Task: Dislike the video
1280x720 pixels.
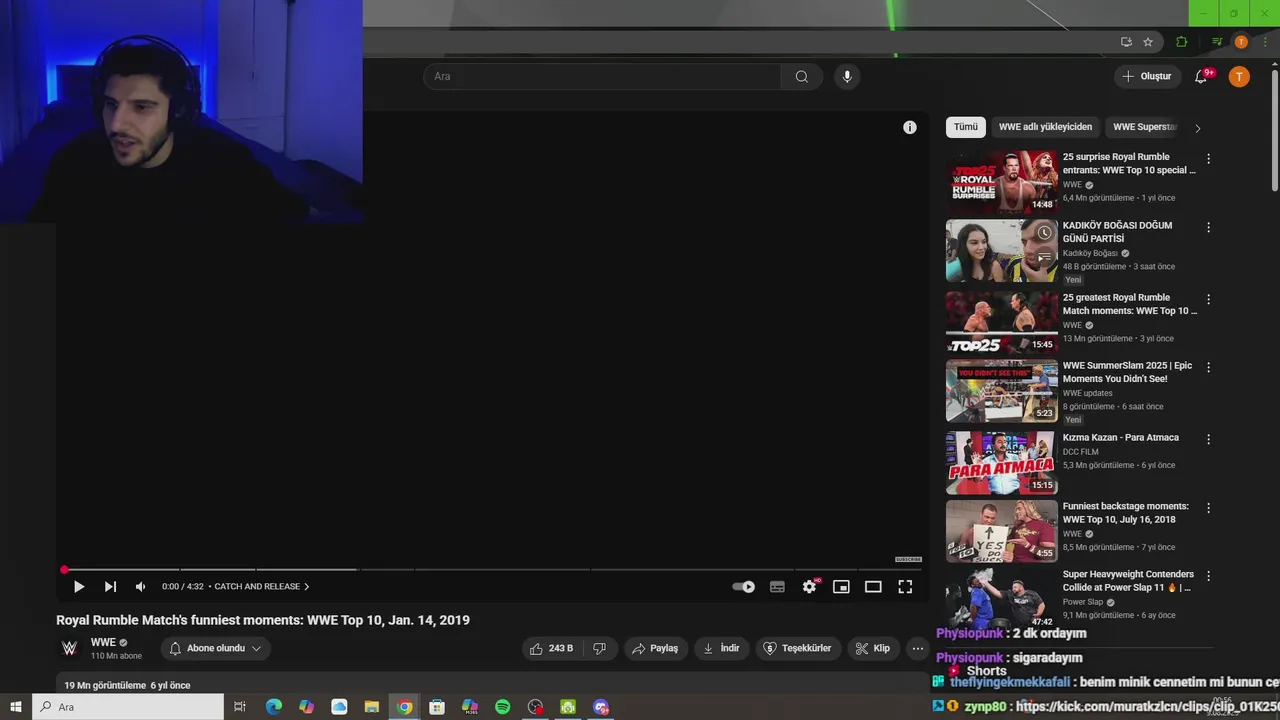Action: point(599,648)
